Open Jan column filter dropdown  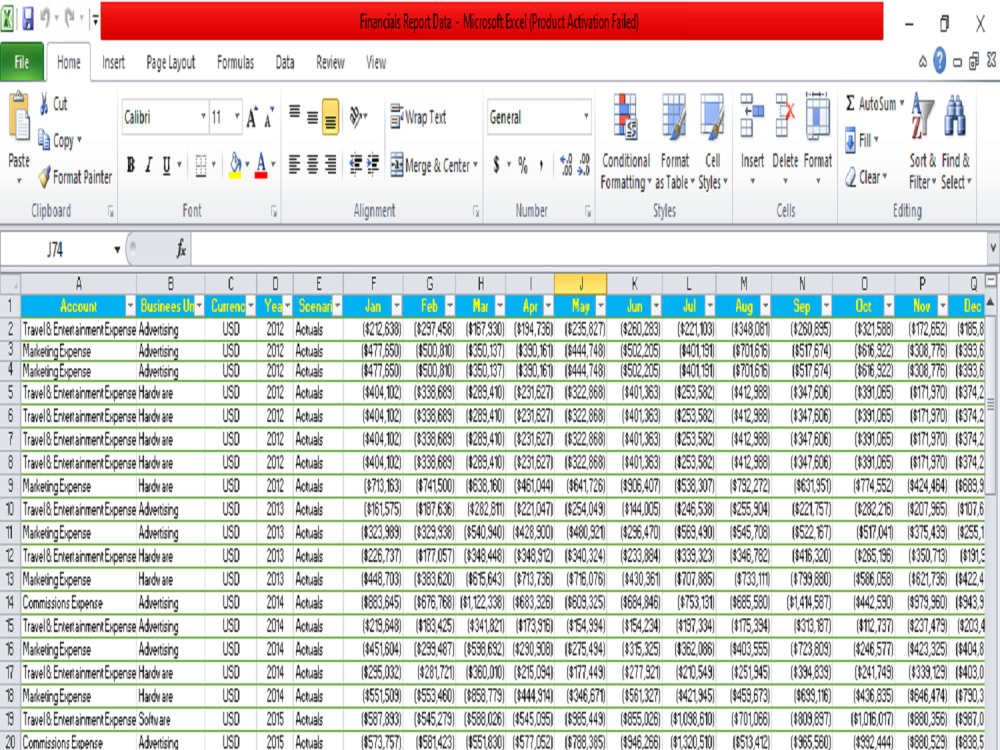click(396, 307)
